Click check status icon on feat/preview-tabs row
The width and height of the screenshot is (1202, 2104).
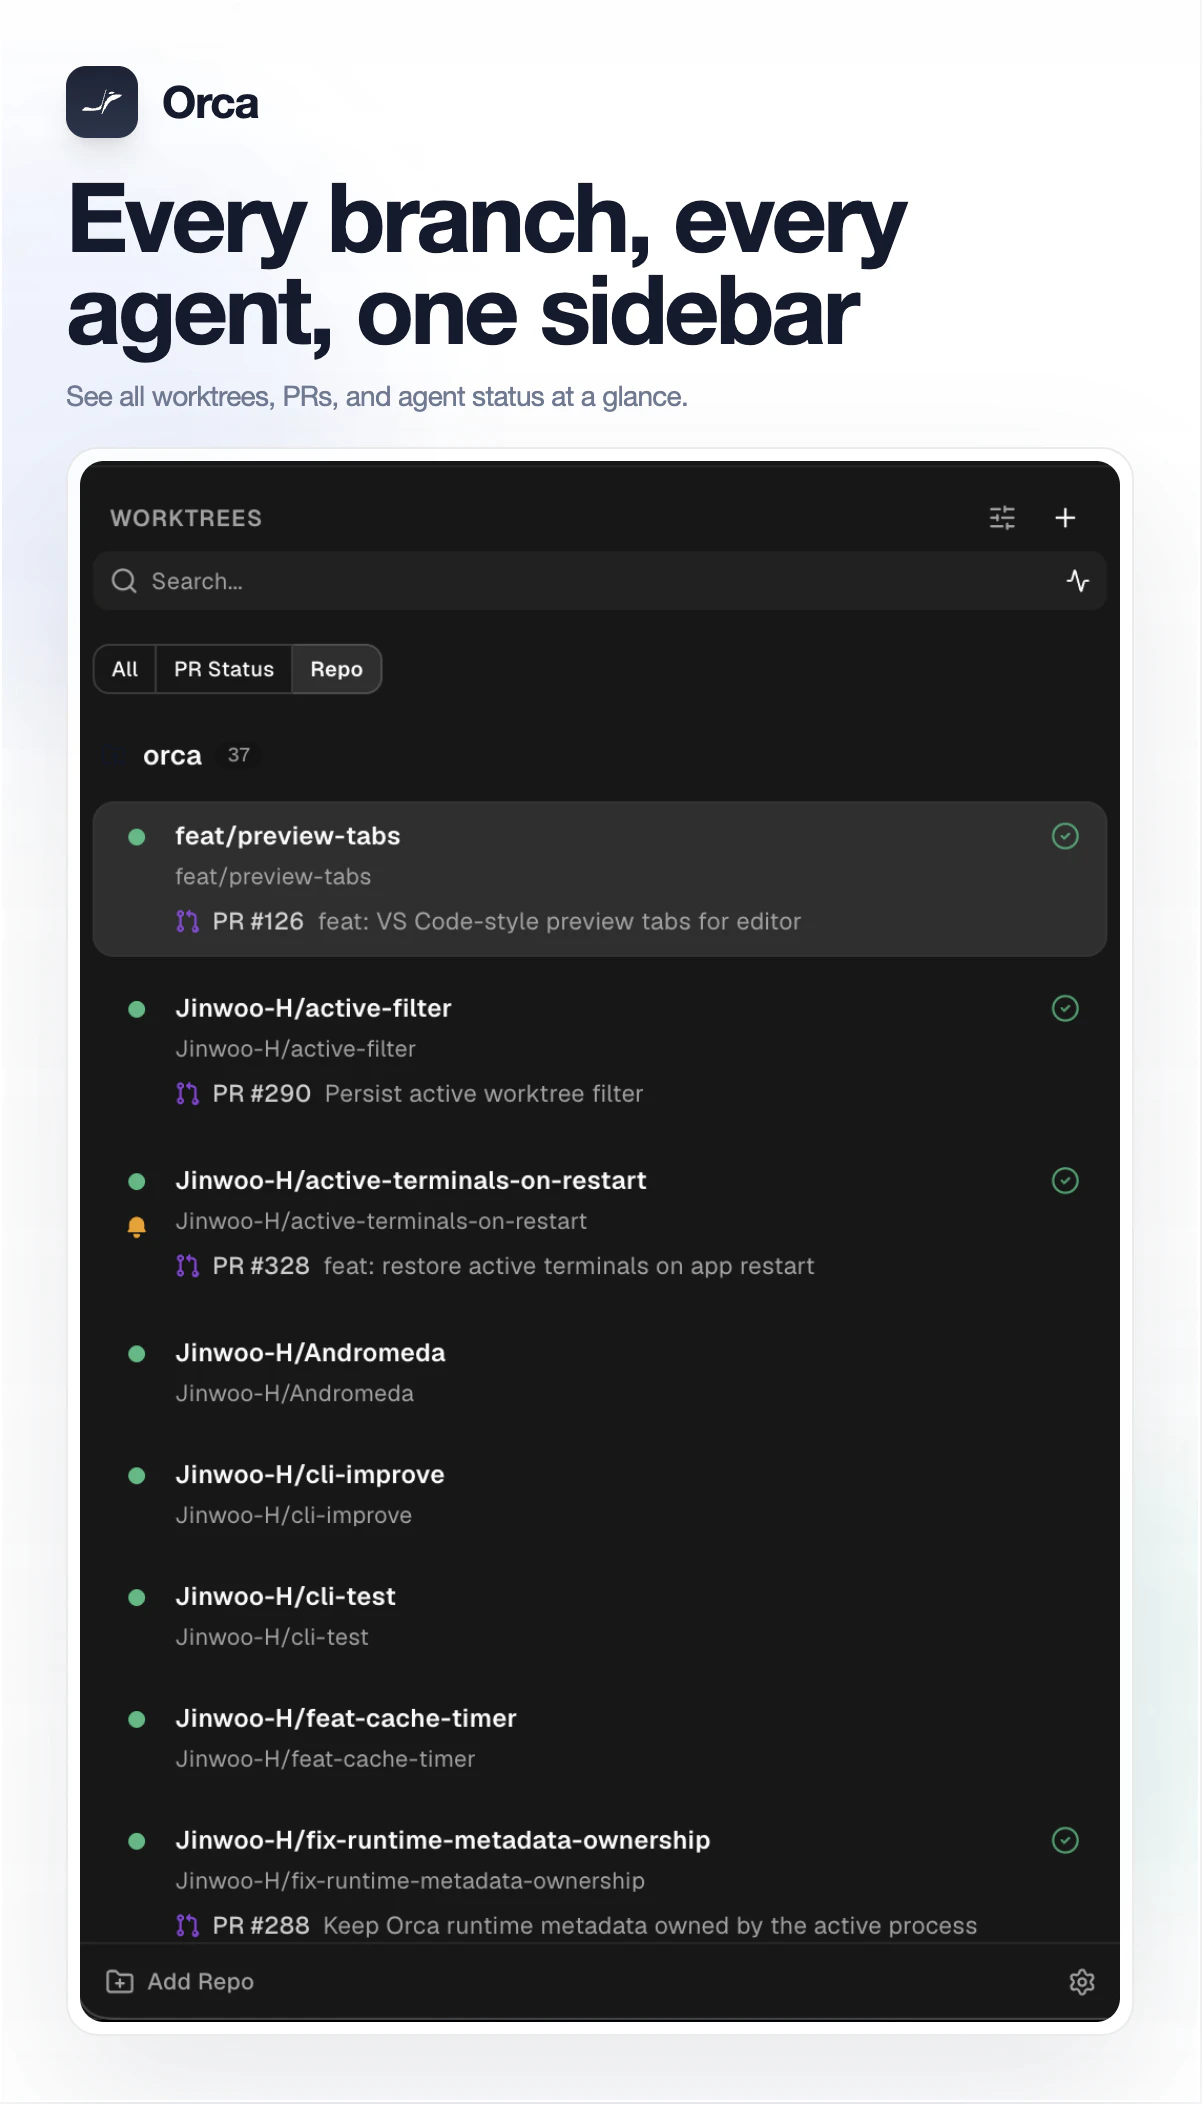[1065, 836]
